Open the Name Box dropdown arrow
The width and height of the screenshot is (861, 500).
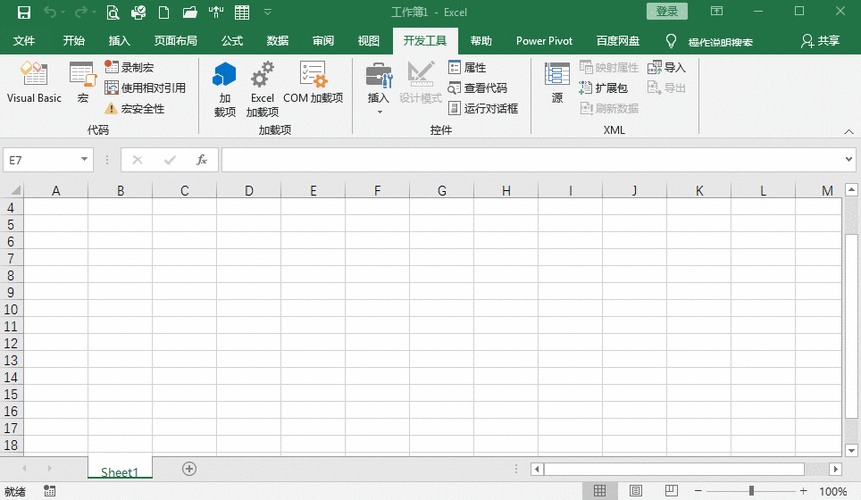pyautogui.click(x=84, y=159)
